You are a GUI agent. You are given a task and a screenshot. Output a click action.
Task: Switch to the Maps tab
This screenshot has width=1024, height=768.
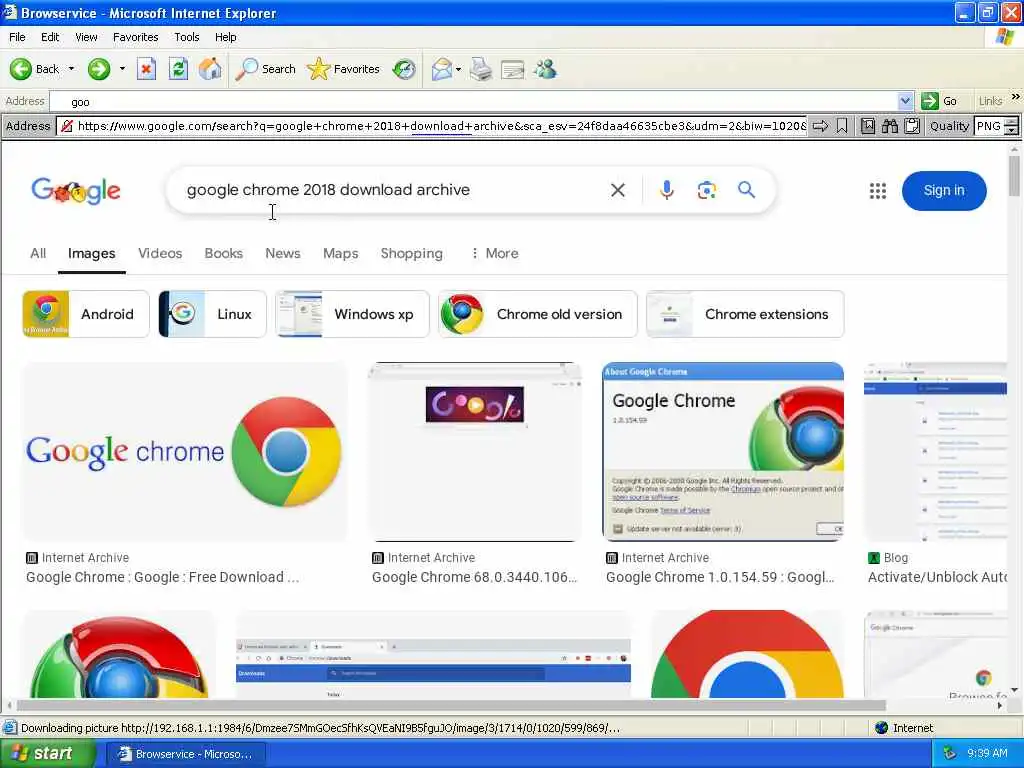[340, 253]
